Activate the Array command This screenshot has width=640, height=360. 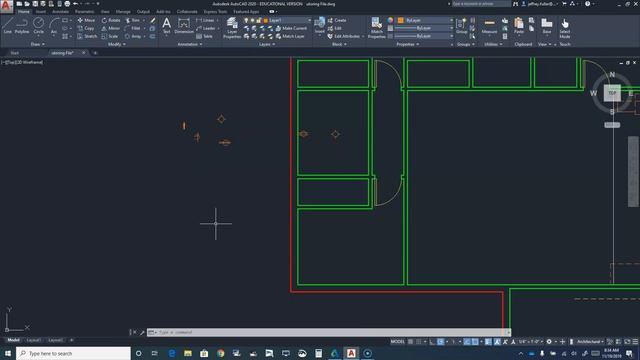click(133, 36)
